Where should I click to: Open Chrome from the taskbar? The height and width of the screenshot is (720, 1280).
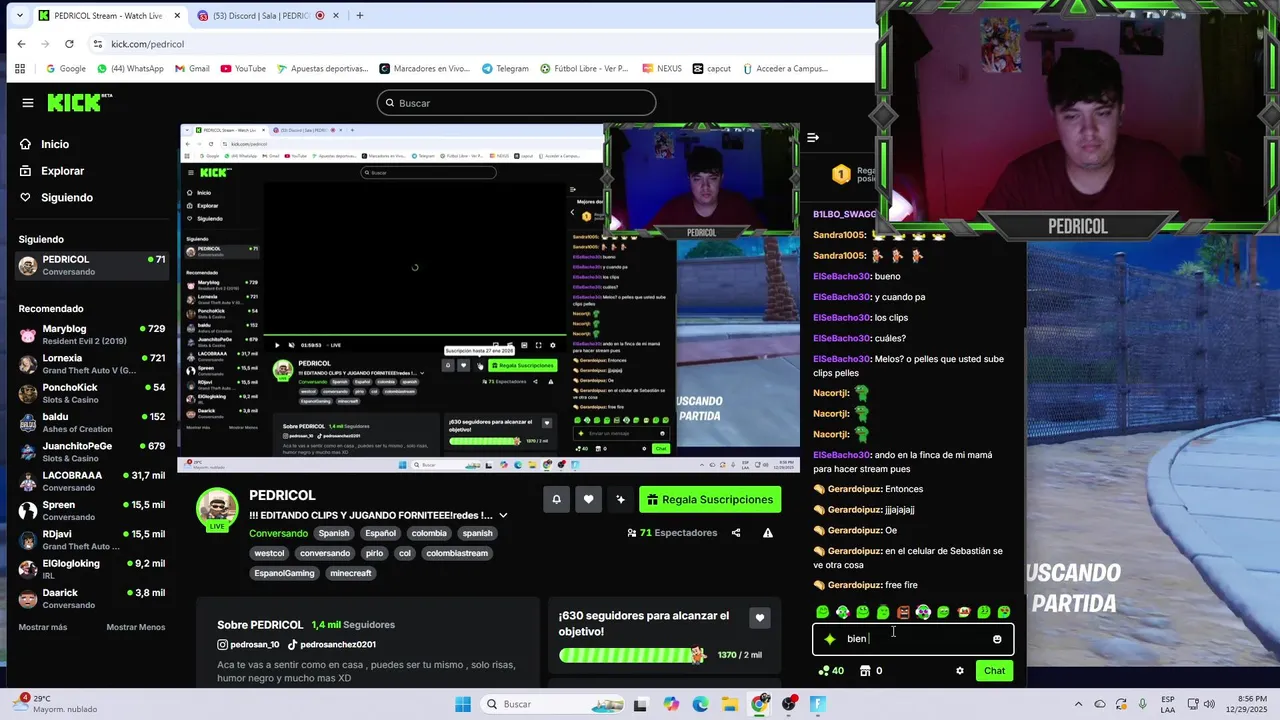[x=759, y=704]
